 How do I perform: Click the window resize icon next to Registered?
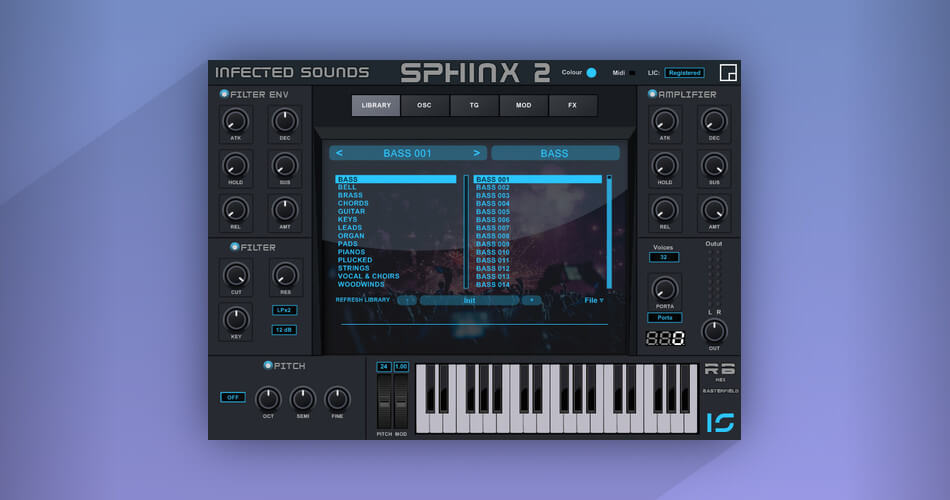click(728, 72)
